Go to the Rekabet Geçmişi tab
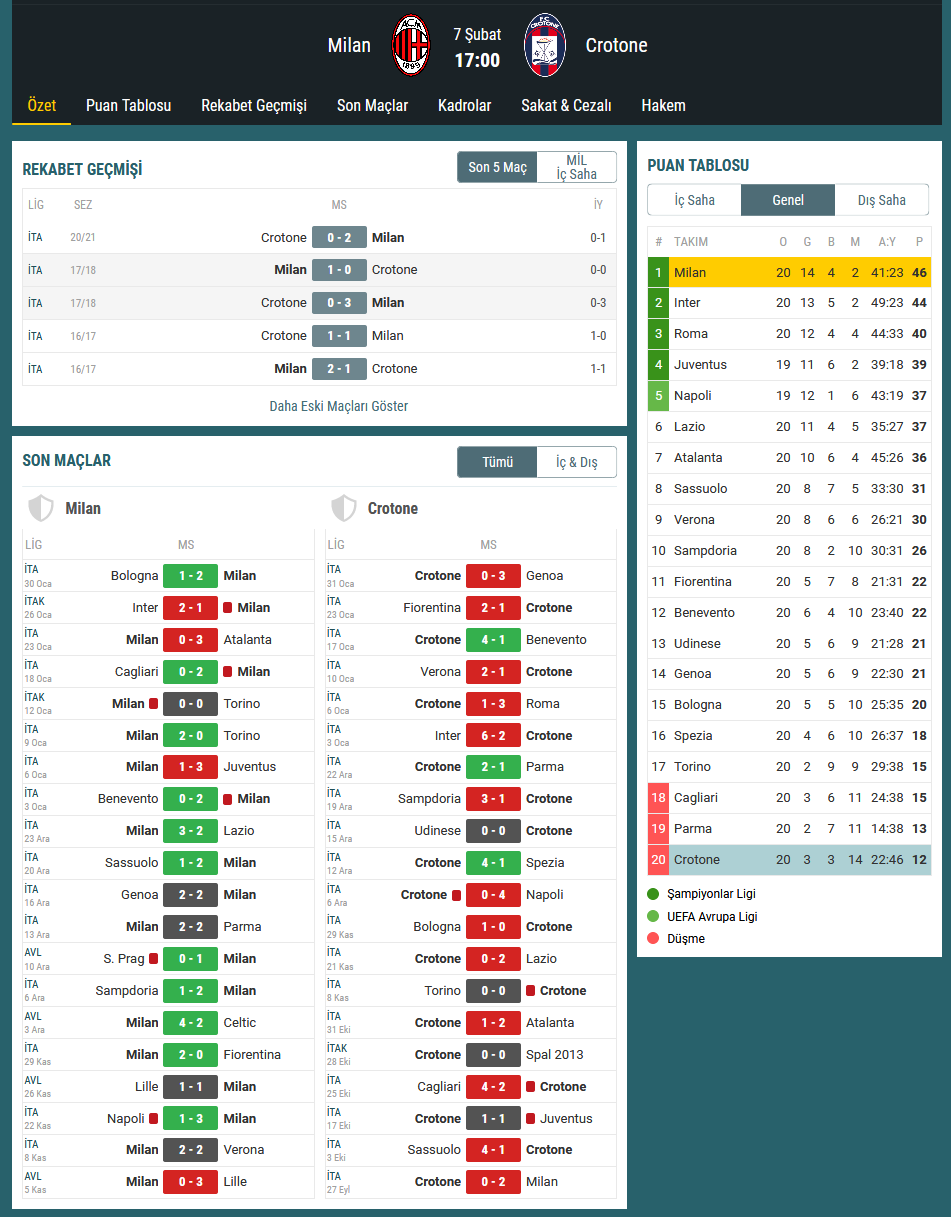This screenshot has height=1217, width=951. 254,105
